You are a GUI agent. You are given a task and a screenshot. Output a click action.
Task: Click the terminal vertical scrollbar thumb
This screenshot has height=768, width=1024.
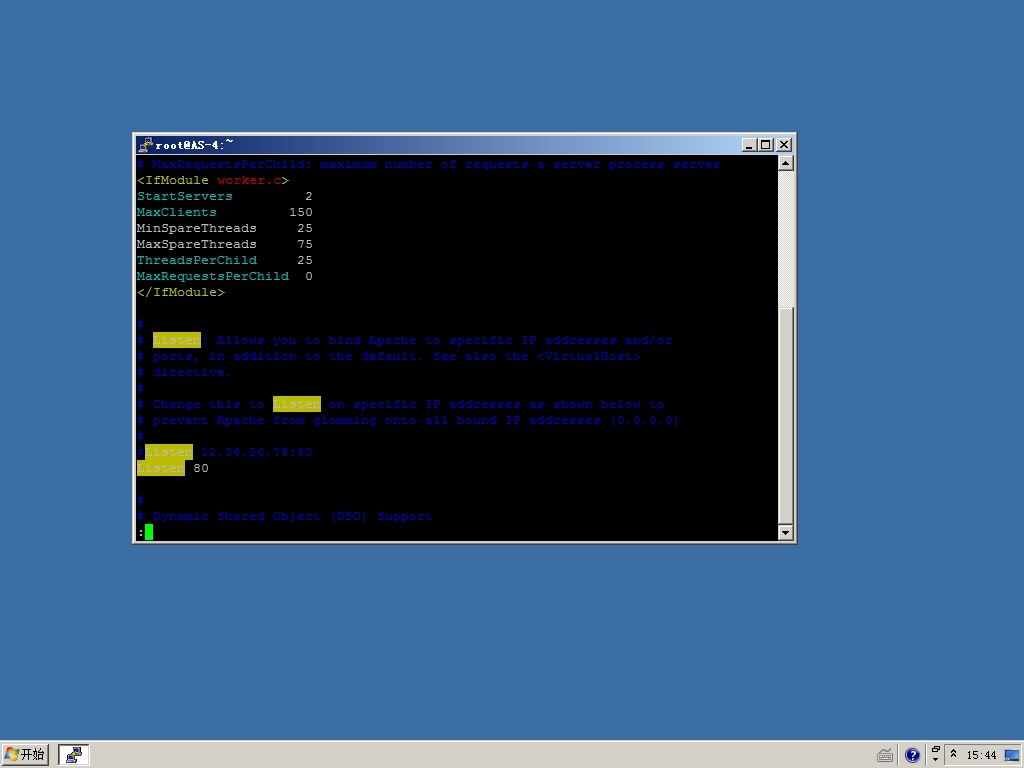786,415
